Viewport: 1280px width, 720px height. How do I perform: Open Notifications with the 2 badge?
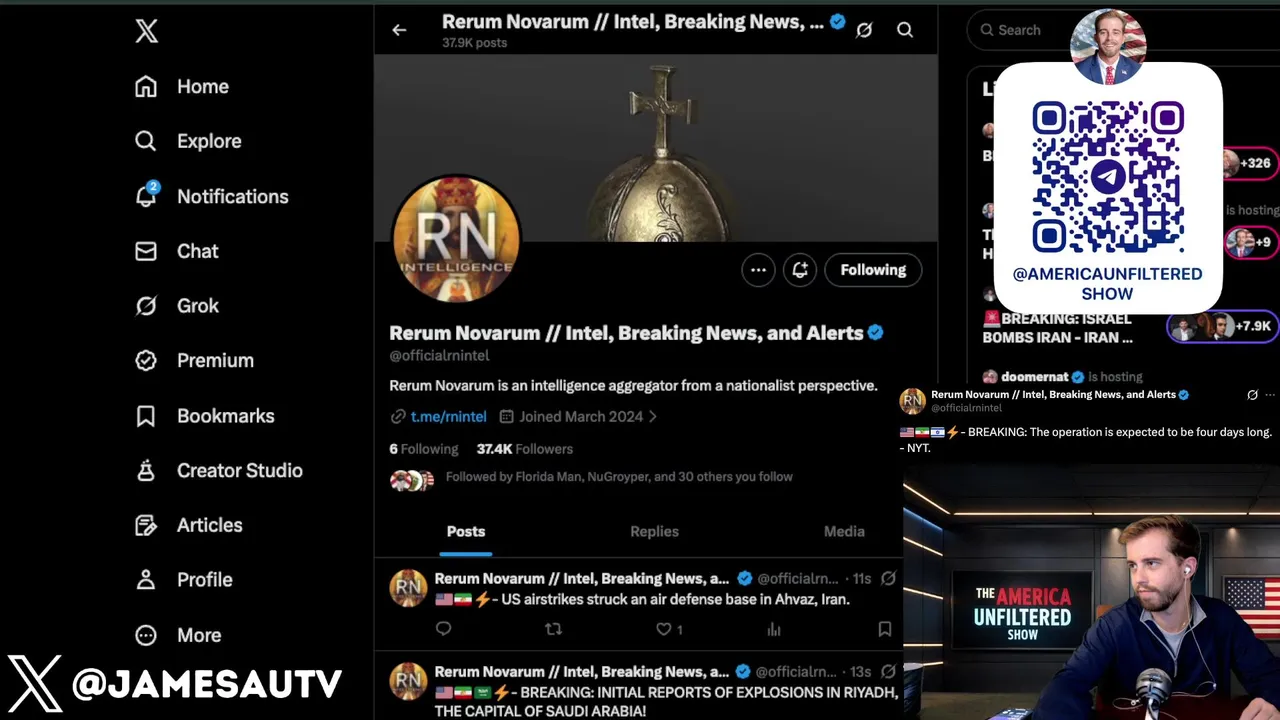[x=212, y=196]
